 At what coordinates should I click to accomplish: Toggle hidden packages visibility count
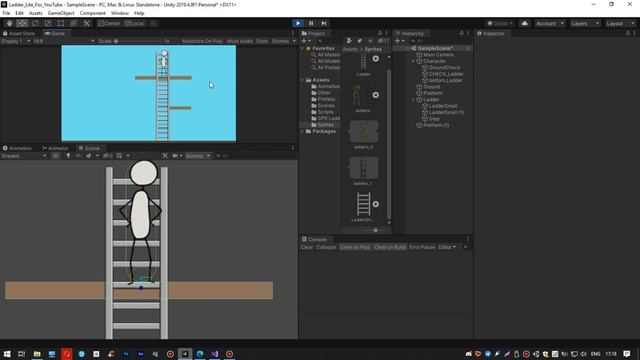(383, 41)
